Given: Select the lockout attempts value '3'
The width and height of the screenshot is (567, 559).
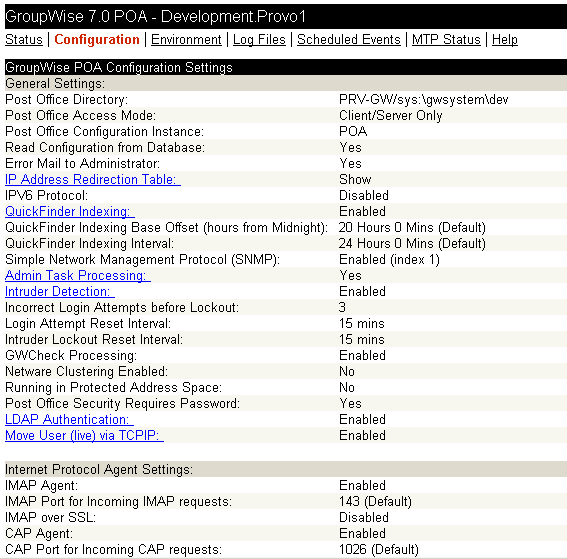Looking at the screenshot, I should 342,307.
